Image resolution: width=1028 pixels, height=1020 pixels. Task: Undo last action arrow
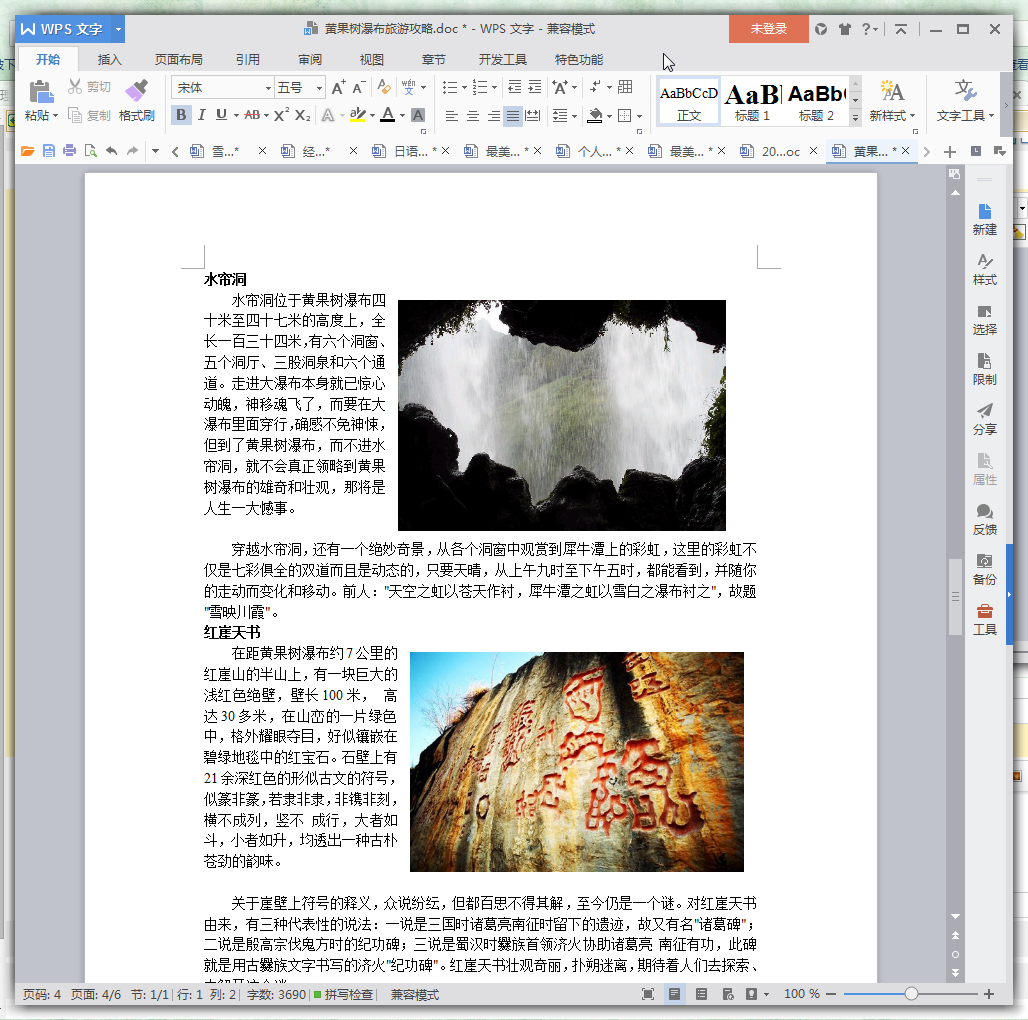111,151
